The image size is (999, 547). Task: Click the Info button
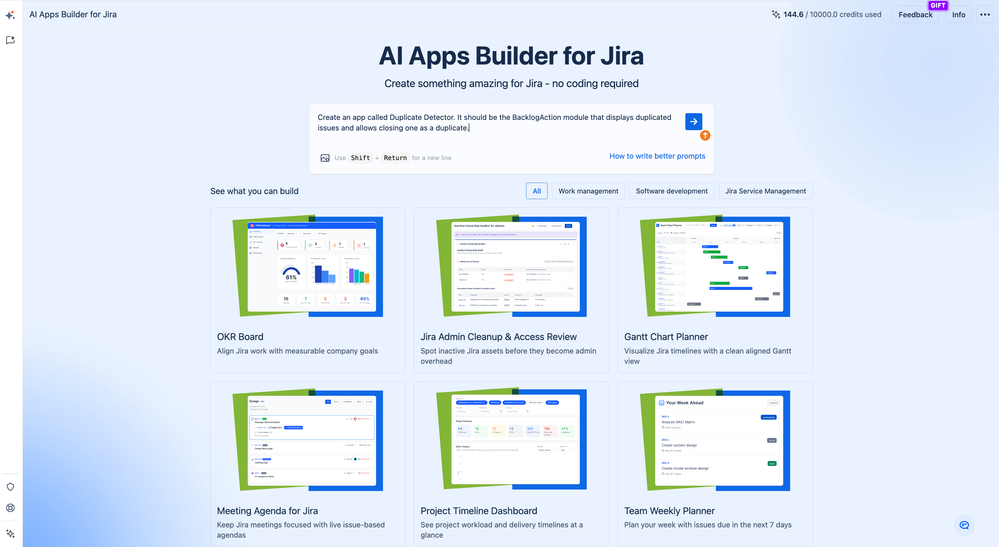[x=958, y=15]
